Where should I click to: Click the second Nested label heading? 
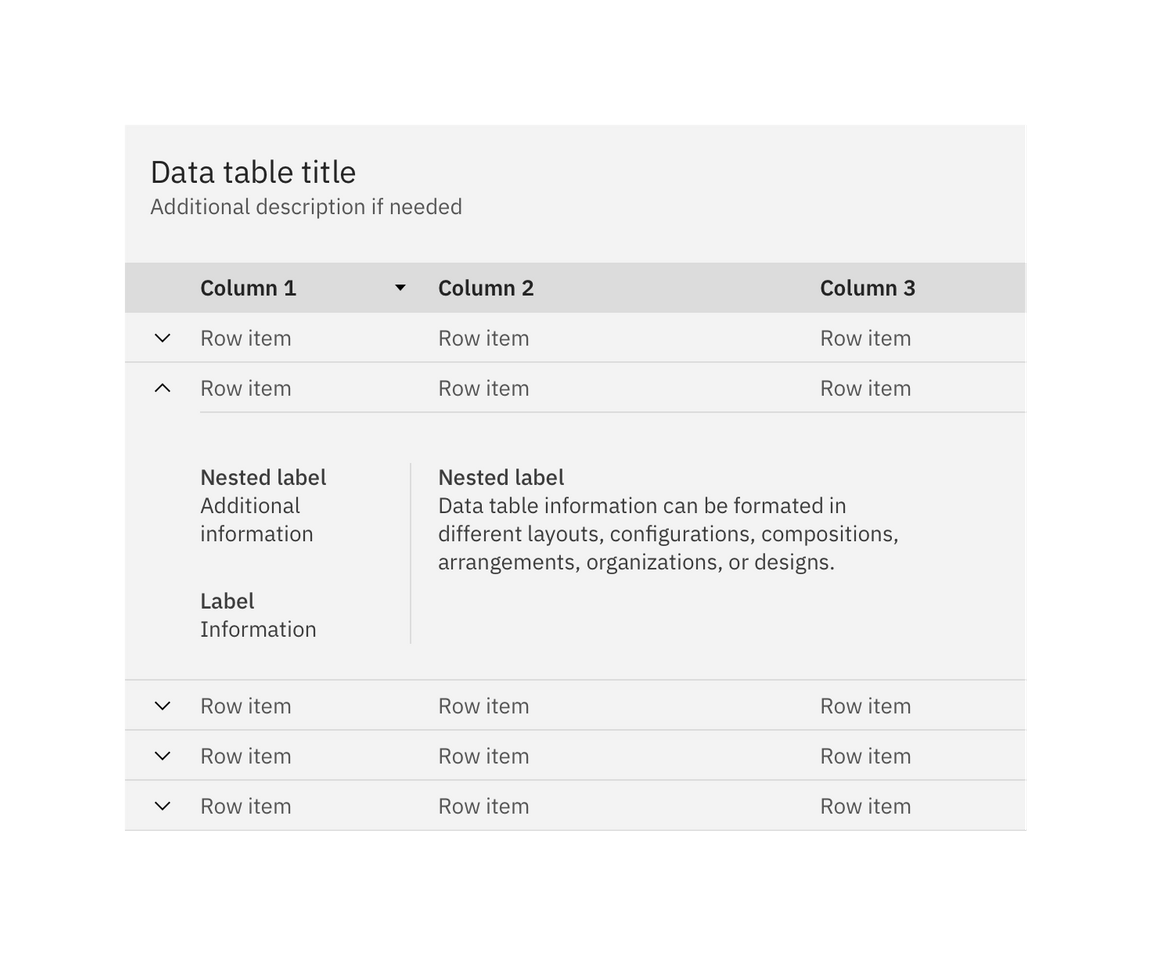[x=500, y=477]
